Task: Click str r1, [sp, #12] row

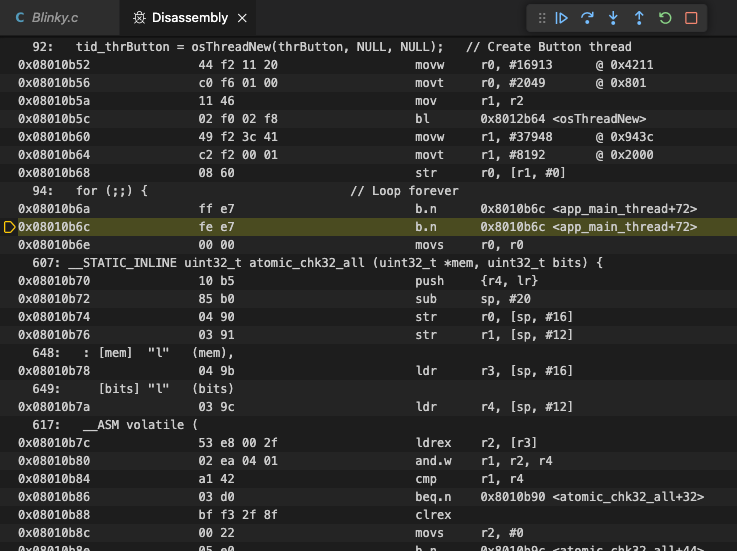Action: tap(368, 335)
